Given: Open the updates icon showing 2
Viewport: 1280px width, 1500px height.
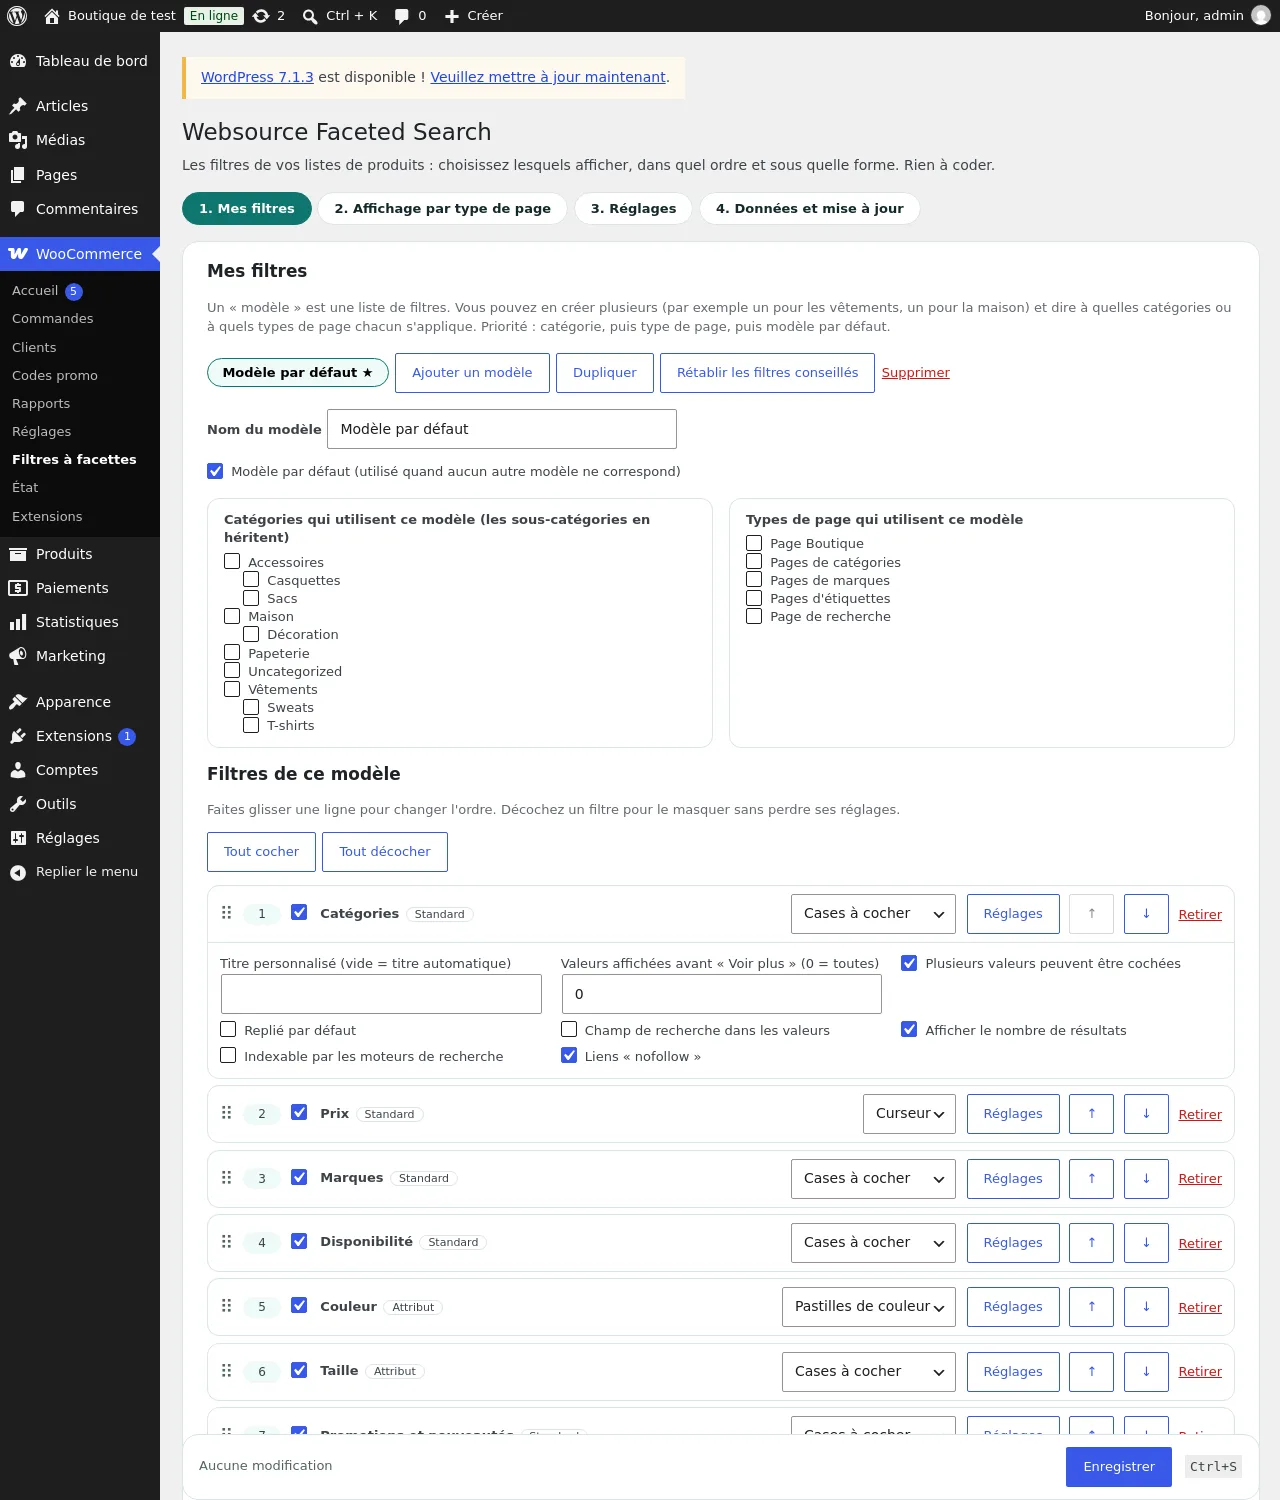Looking at the screenshot, I should (x=269, y=16).
